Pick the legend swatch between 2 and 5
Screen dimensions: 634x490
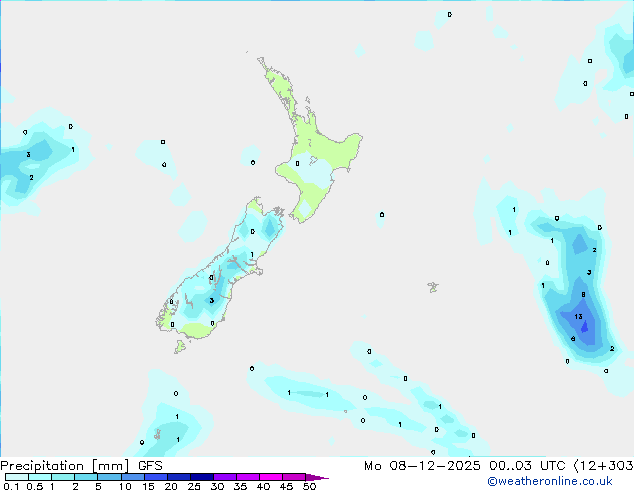86,477
